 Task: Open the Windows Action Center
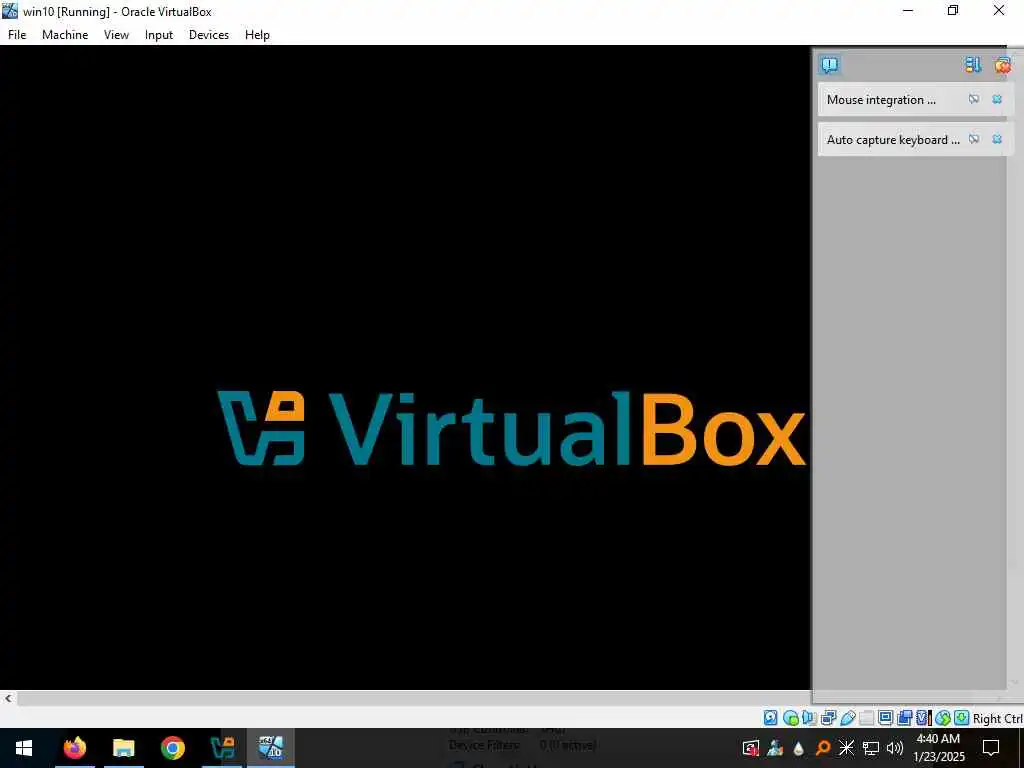click(x=991, y=748)
